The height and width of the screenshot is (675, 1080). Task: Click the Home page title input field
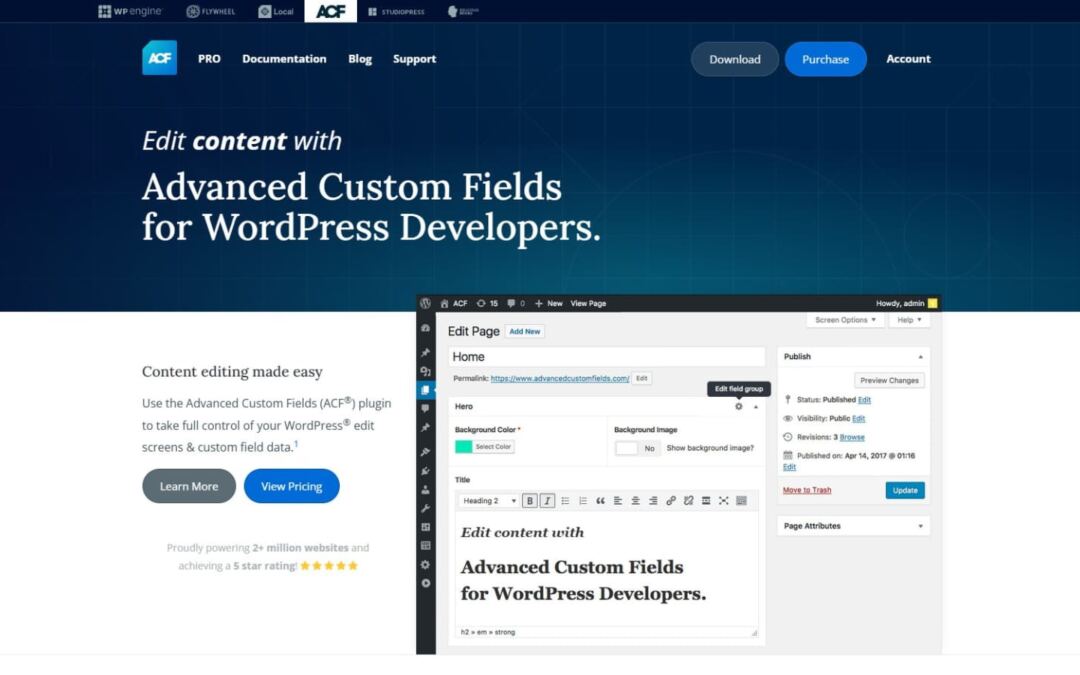pos(605,356)
